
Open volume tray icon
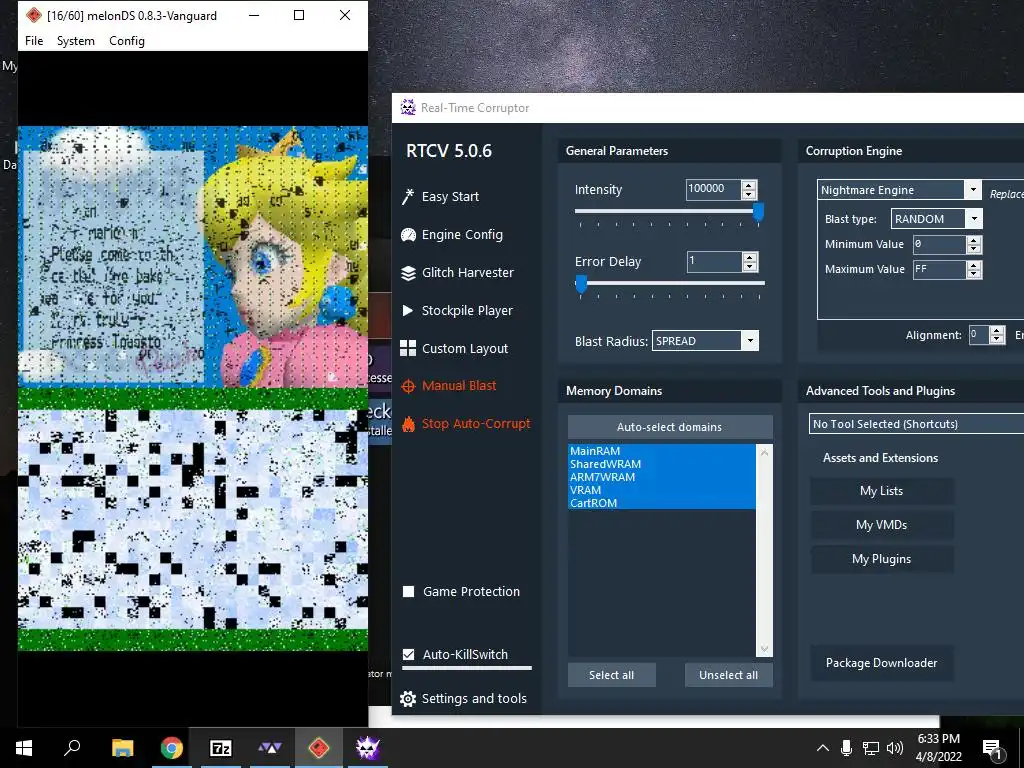(x=895, y=748)
